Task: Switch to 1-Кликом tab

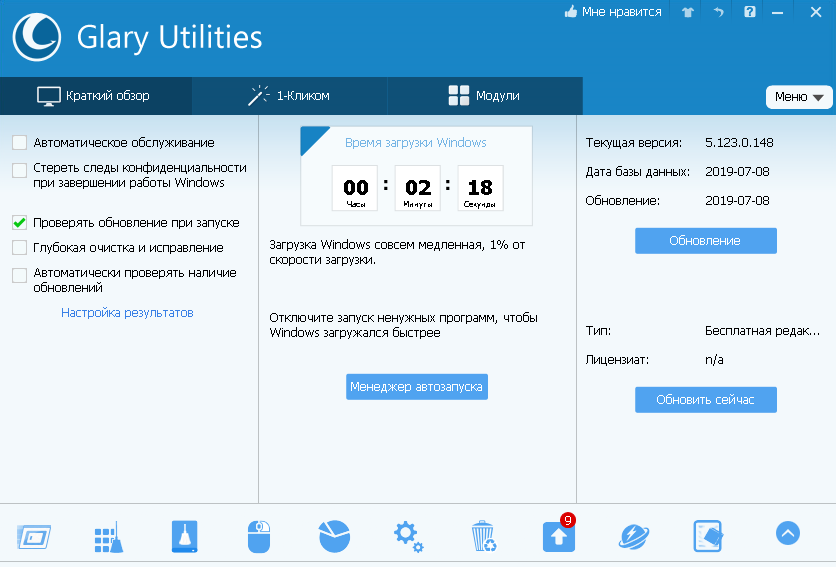Action: tap(290, 96)
